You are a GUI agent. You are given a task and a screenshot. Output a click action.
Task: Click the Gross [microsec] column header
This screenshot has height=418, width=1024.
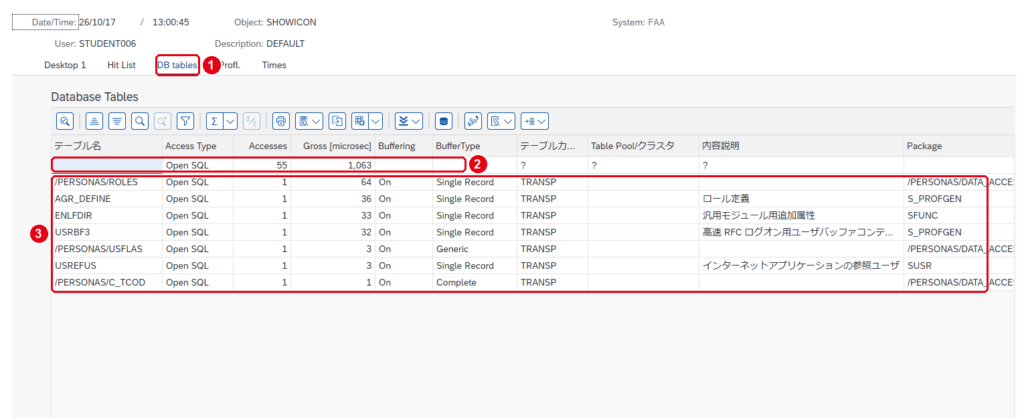pos(333,146)
